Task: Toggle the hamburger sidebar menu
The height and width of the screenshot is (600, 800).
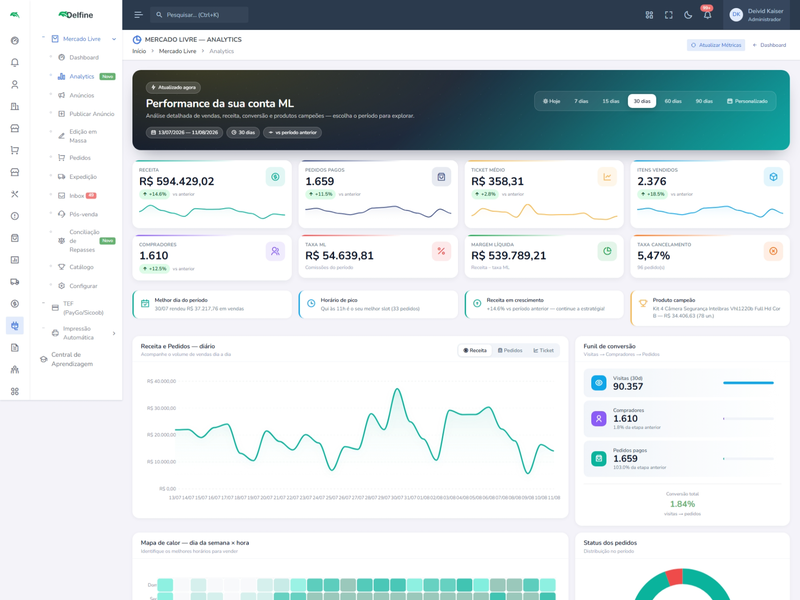Action: point(138,15)
